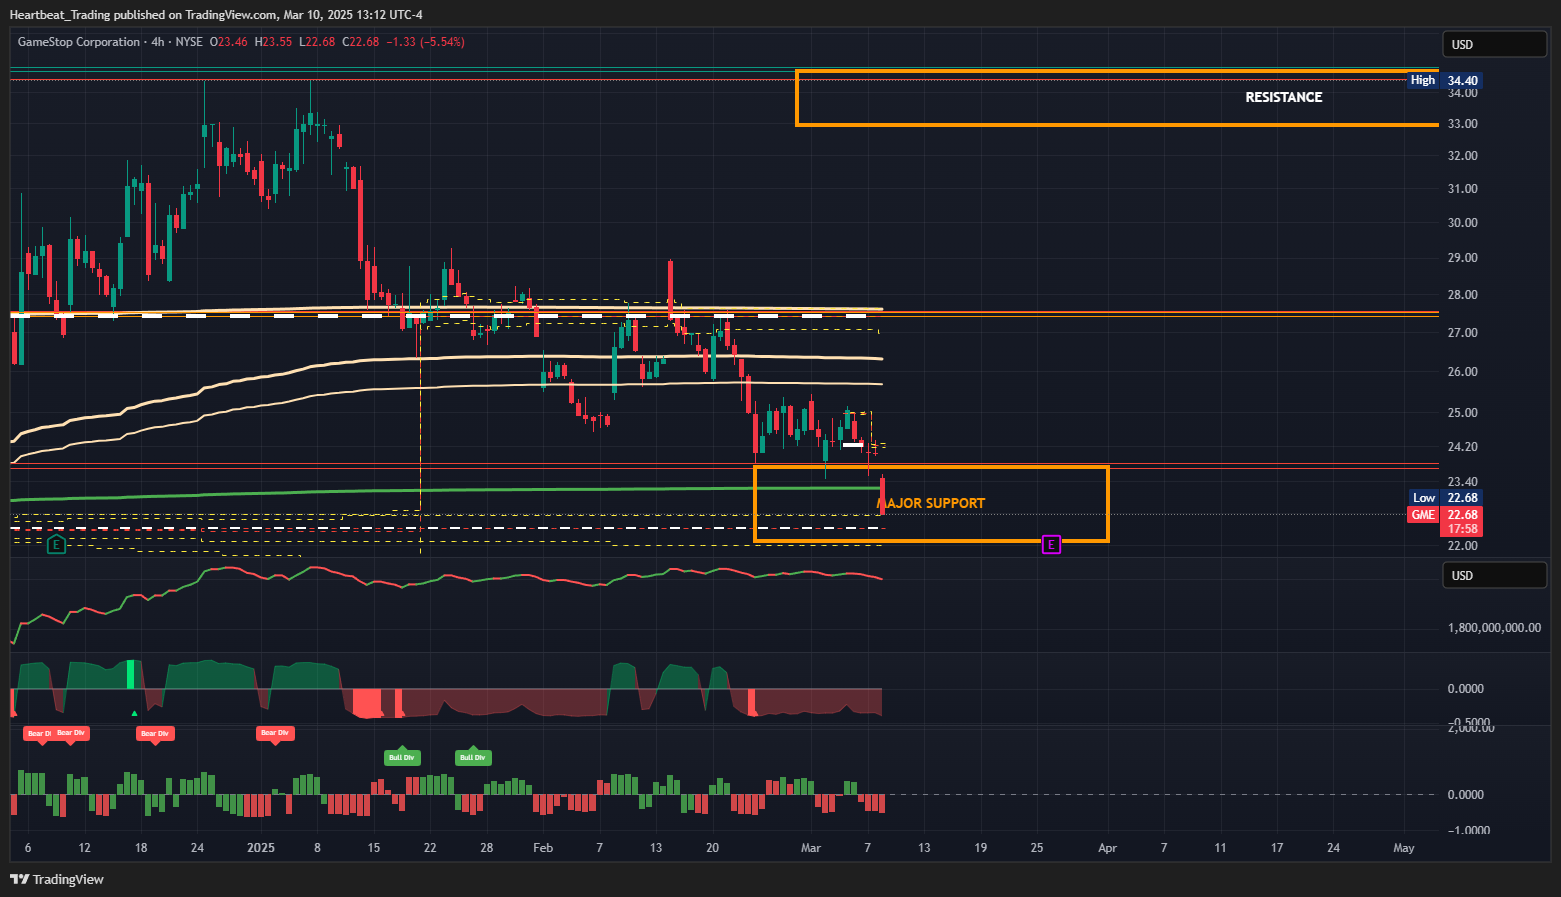Click the green up-triangle signal marker

(135, 713)
